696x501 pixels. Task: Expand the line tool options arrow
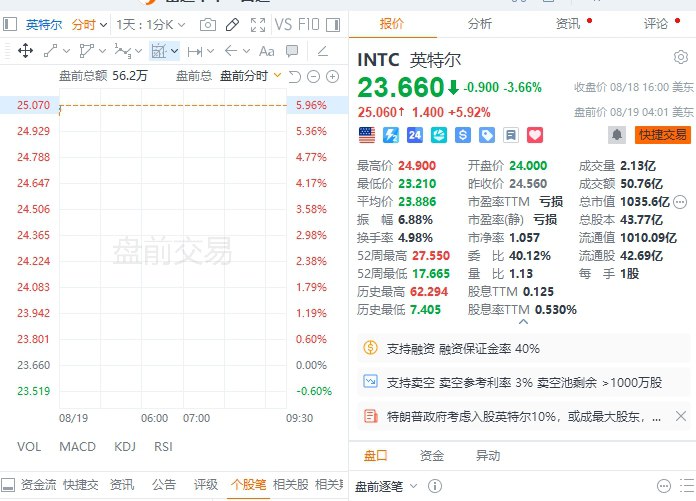(x=67, y=51)
